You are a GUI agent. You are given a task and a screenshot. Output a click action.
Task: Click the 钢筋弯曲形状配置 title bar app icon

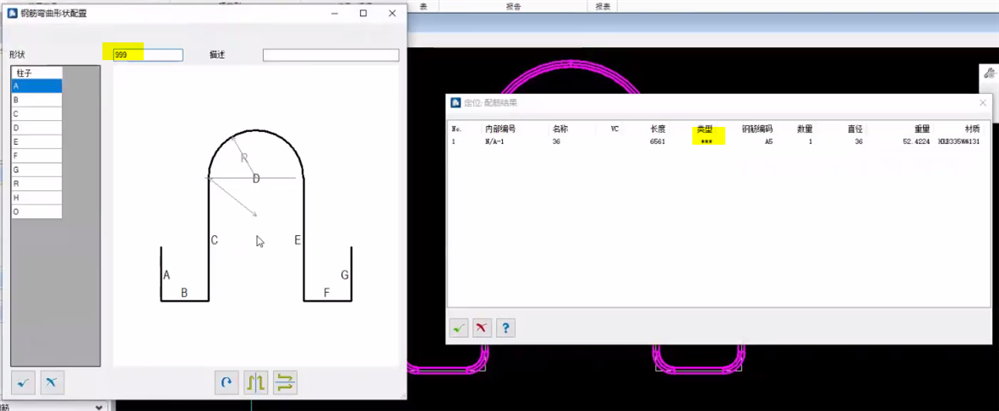pyautogui.click(x=12, y=13)
